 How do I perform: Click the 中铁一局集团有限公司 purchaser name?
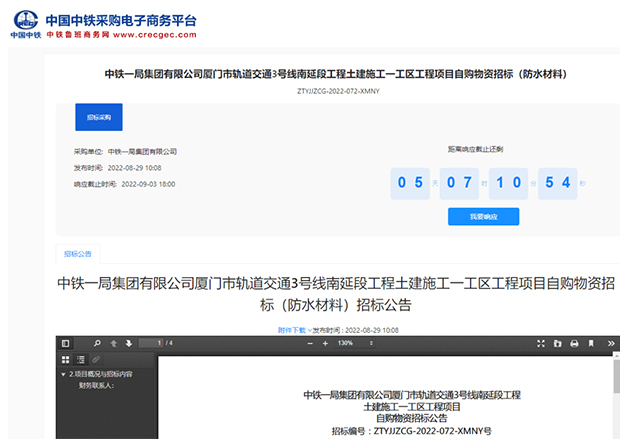click(142, 151)
